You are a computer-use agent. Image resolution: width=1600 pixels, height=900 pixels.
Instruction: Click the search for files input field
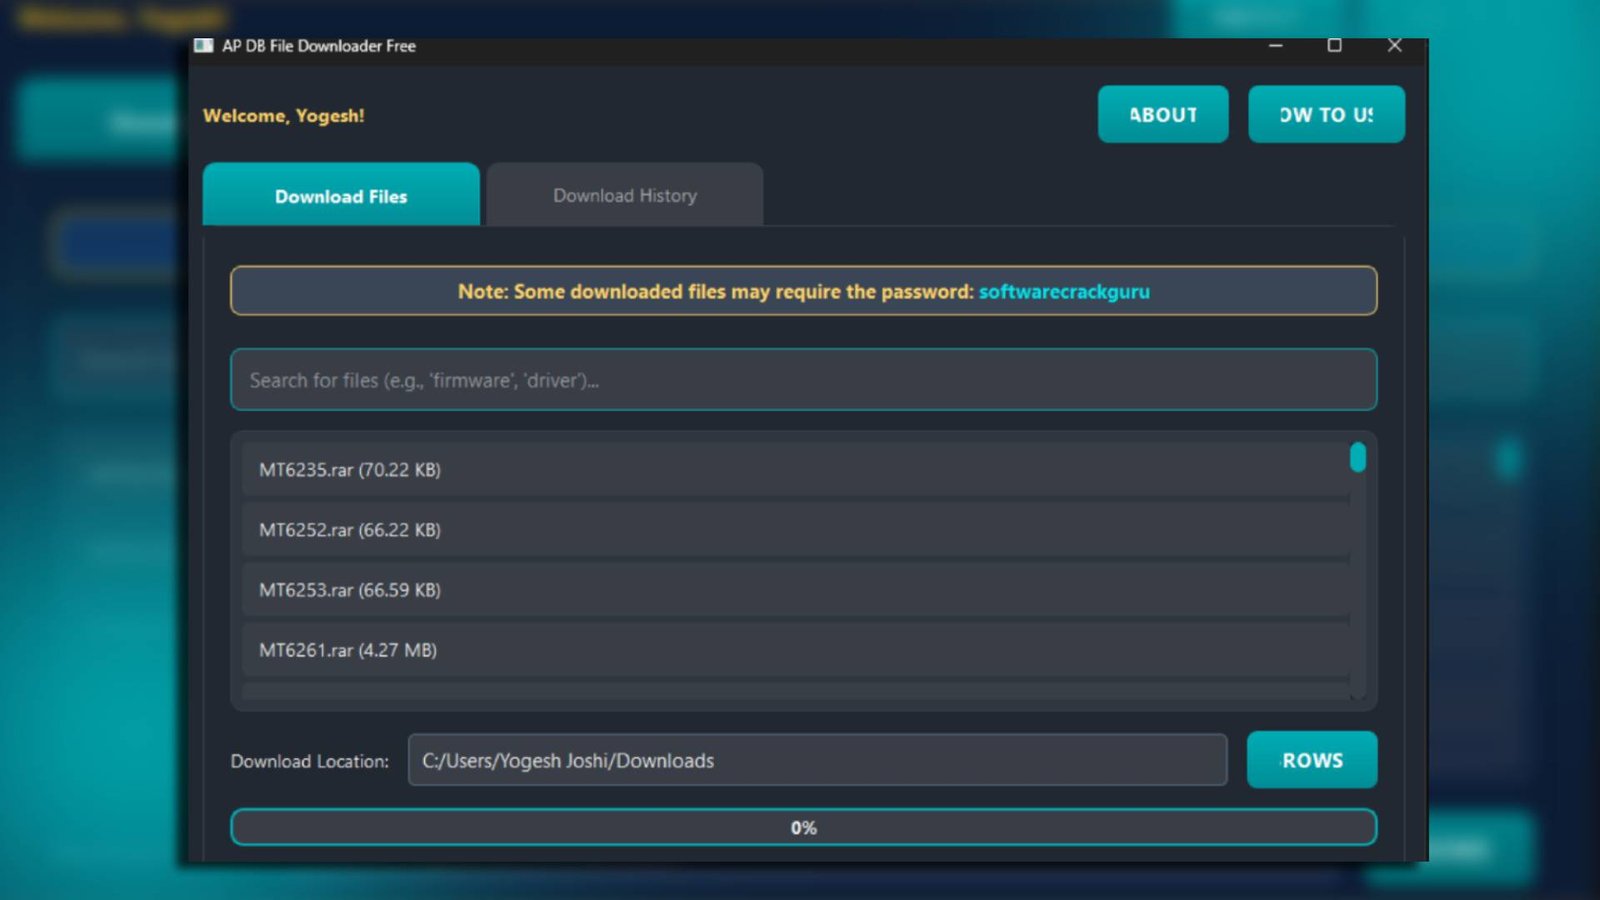(x=803, y=380)
